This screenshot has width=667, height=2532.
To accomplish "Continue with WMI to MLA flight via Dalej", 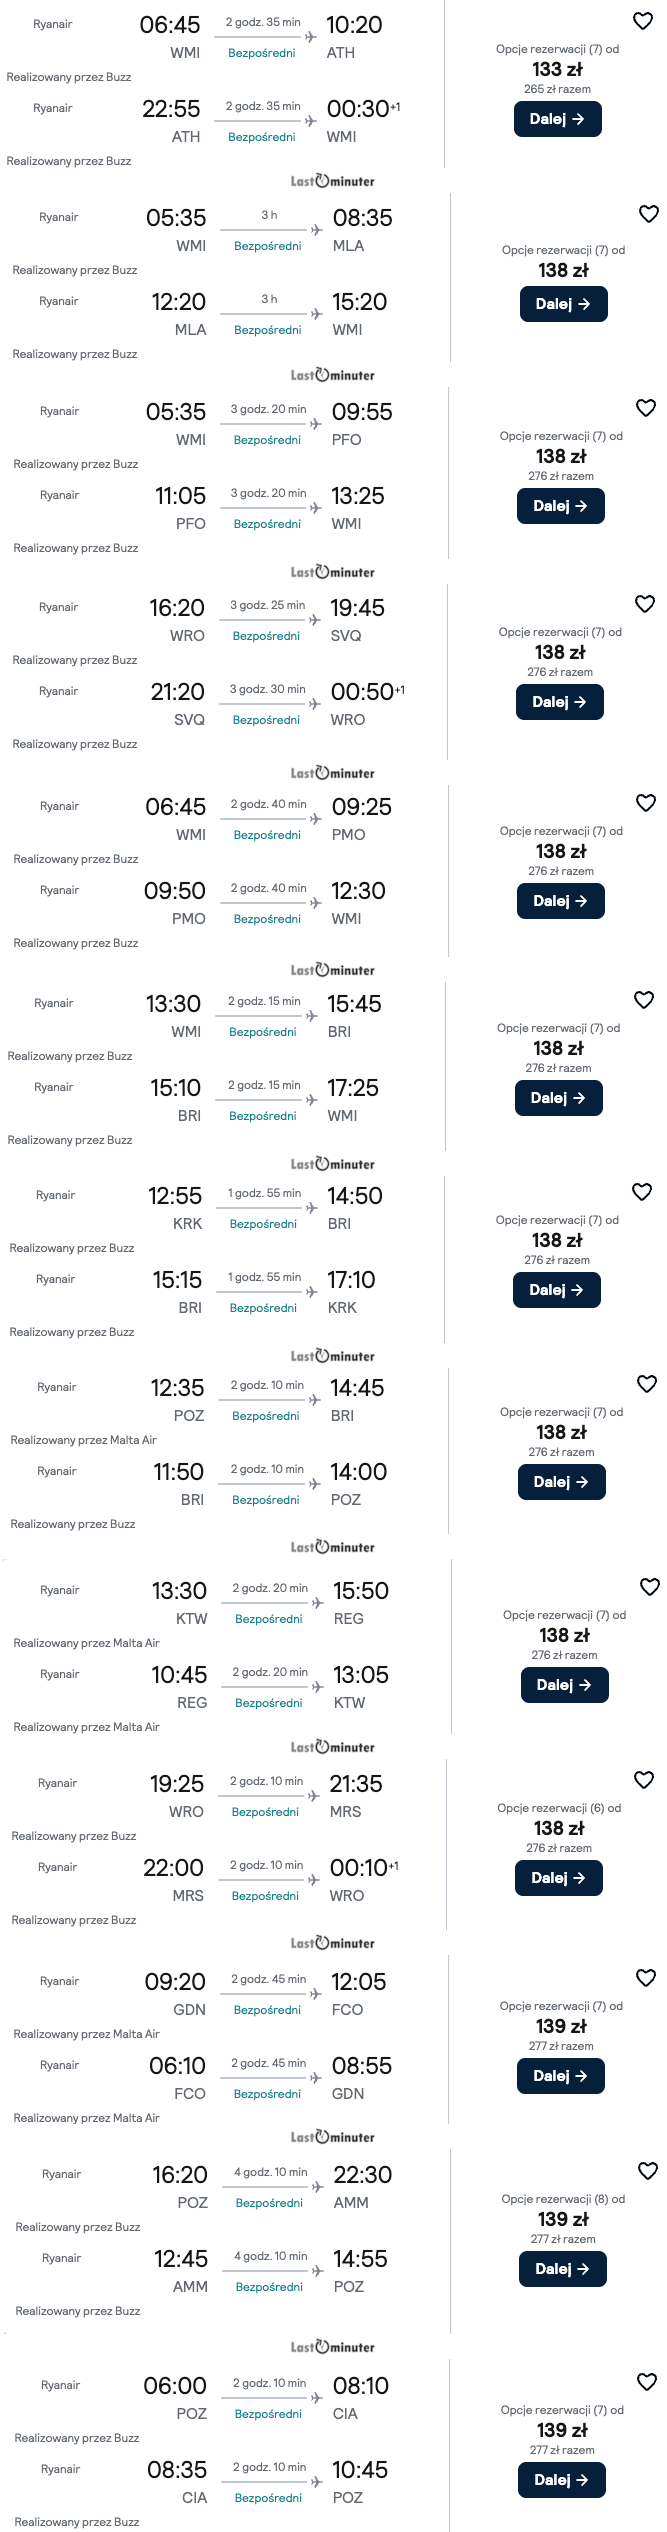I will (563, 304).
